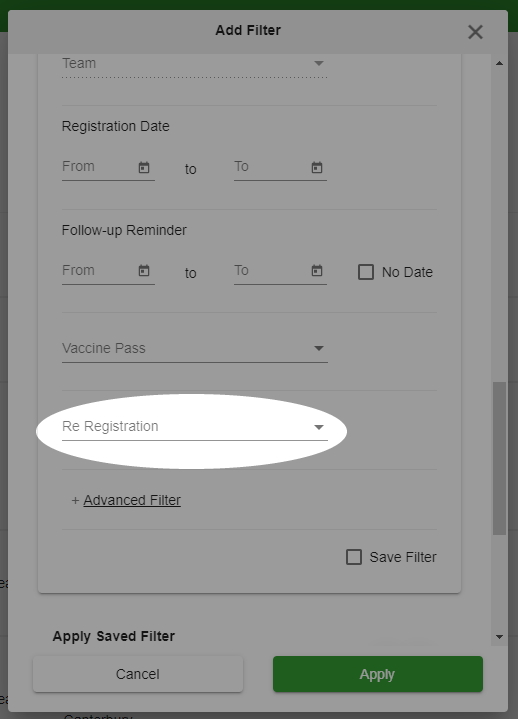Image resolution: width=518 pixels, height=719 pixels.
Task: Open Registration Date From calendar picker
Action: pos(144,167)
